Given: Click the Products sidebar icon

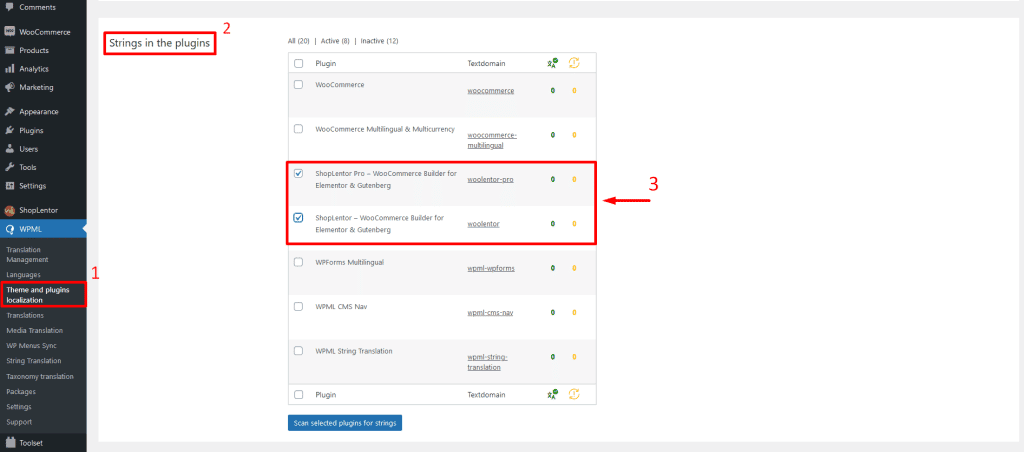Looking at the screenshot, I should (9, 50).
